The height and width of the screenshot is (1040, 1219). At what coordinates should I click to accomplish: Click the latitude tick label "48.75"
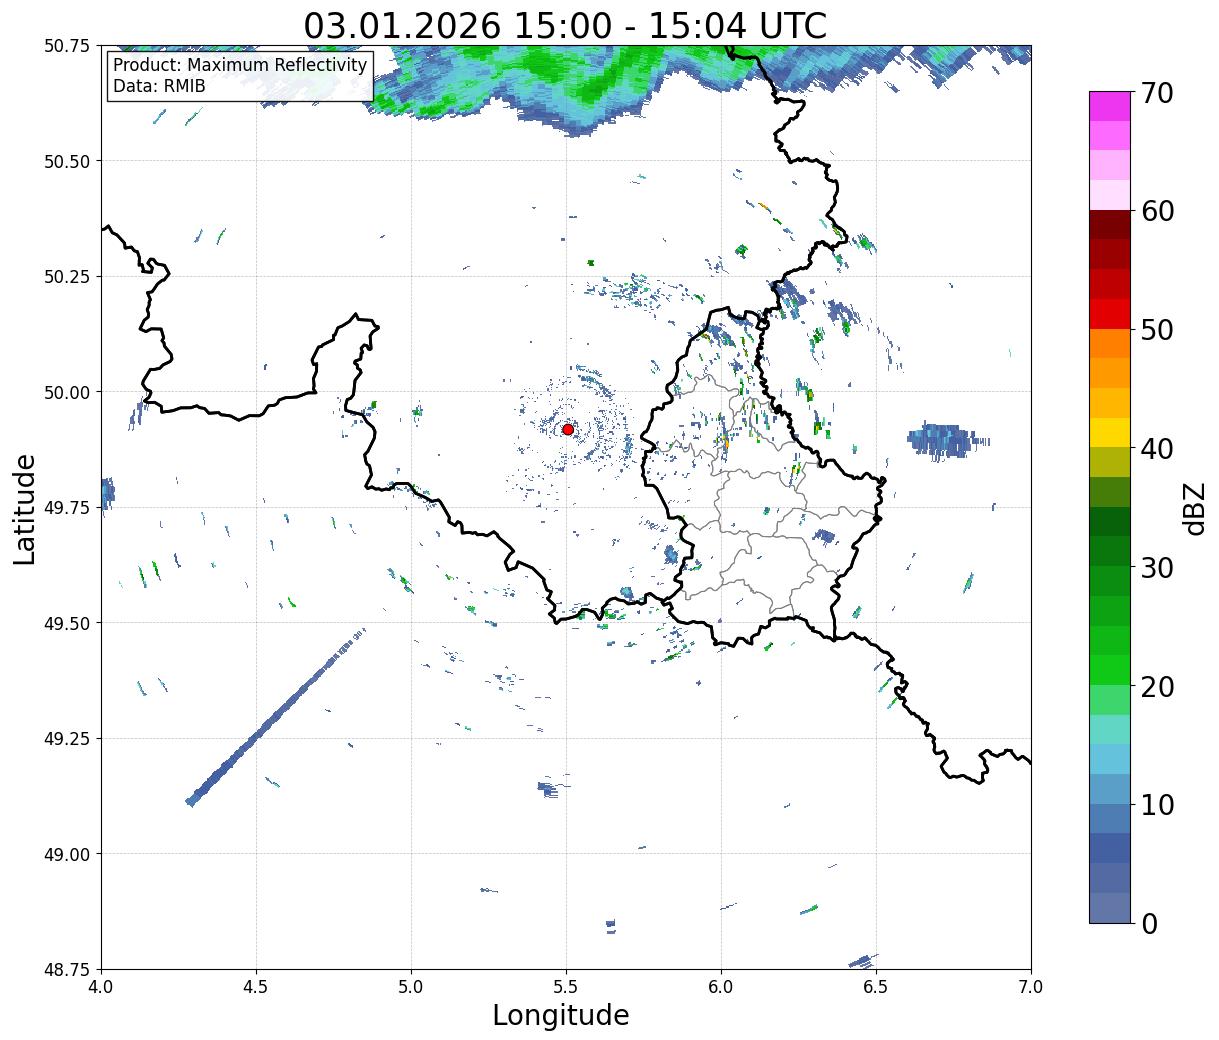click(67, 969)
